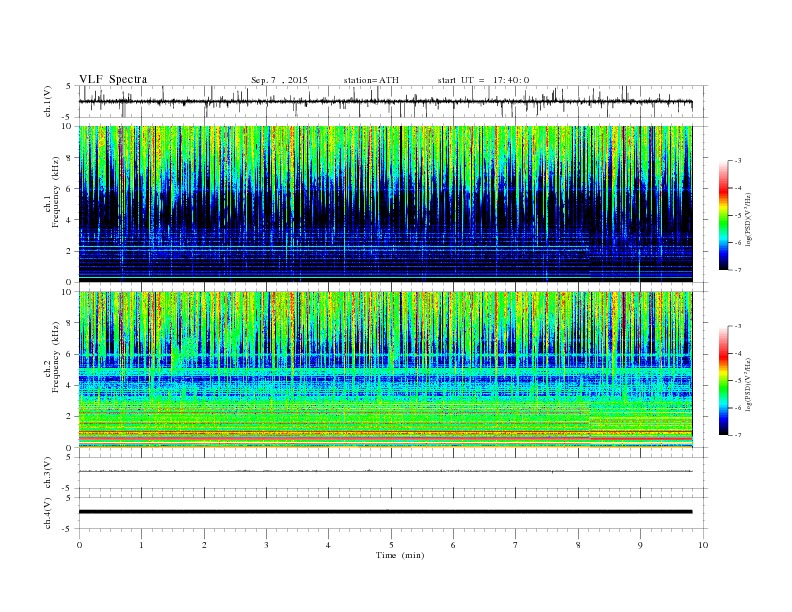Click the time axis tick label "7"
This screenshot has height=612, width=792.
[515, 545]
